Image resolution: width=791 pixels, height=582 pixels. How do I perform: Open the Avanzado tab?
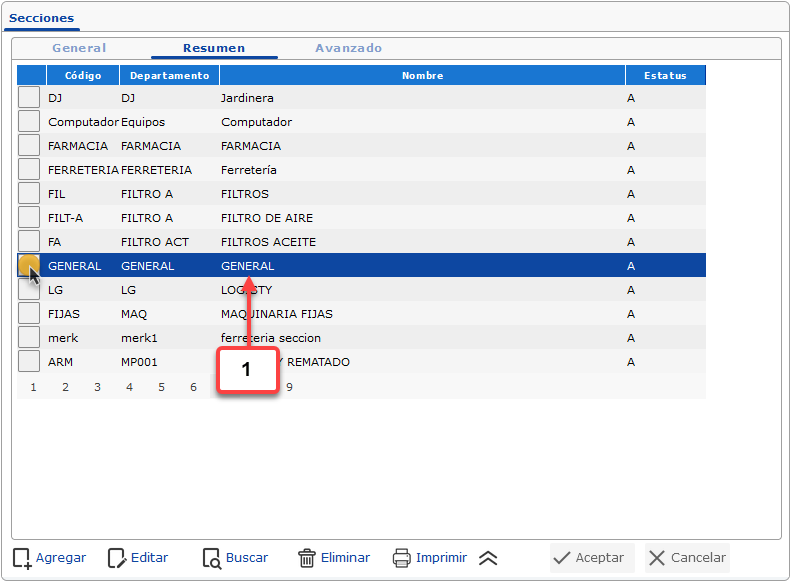(348, 48)
